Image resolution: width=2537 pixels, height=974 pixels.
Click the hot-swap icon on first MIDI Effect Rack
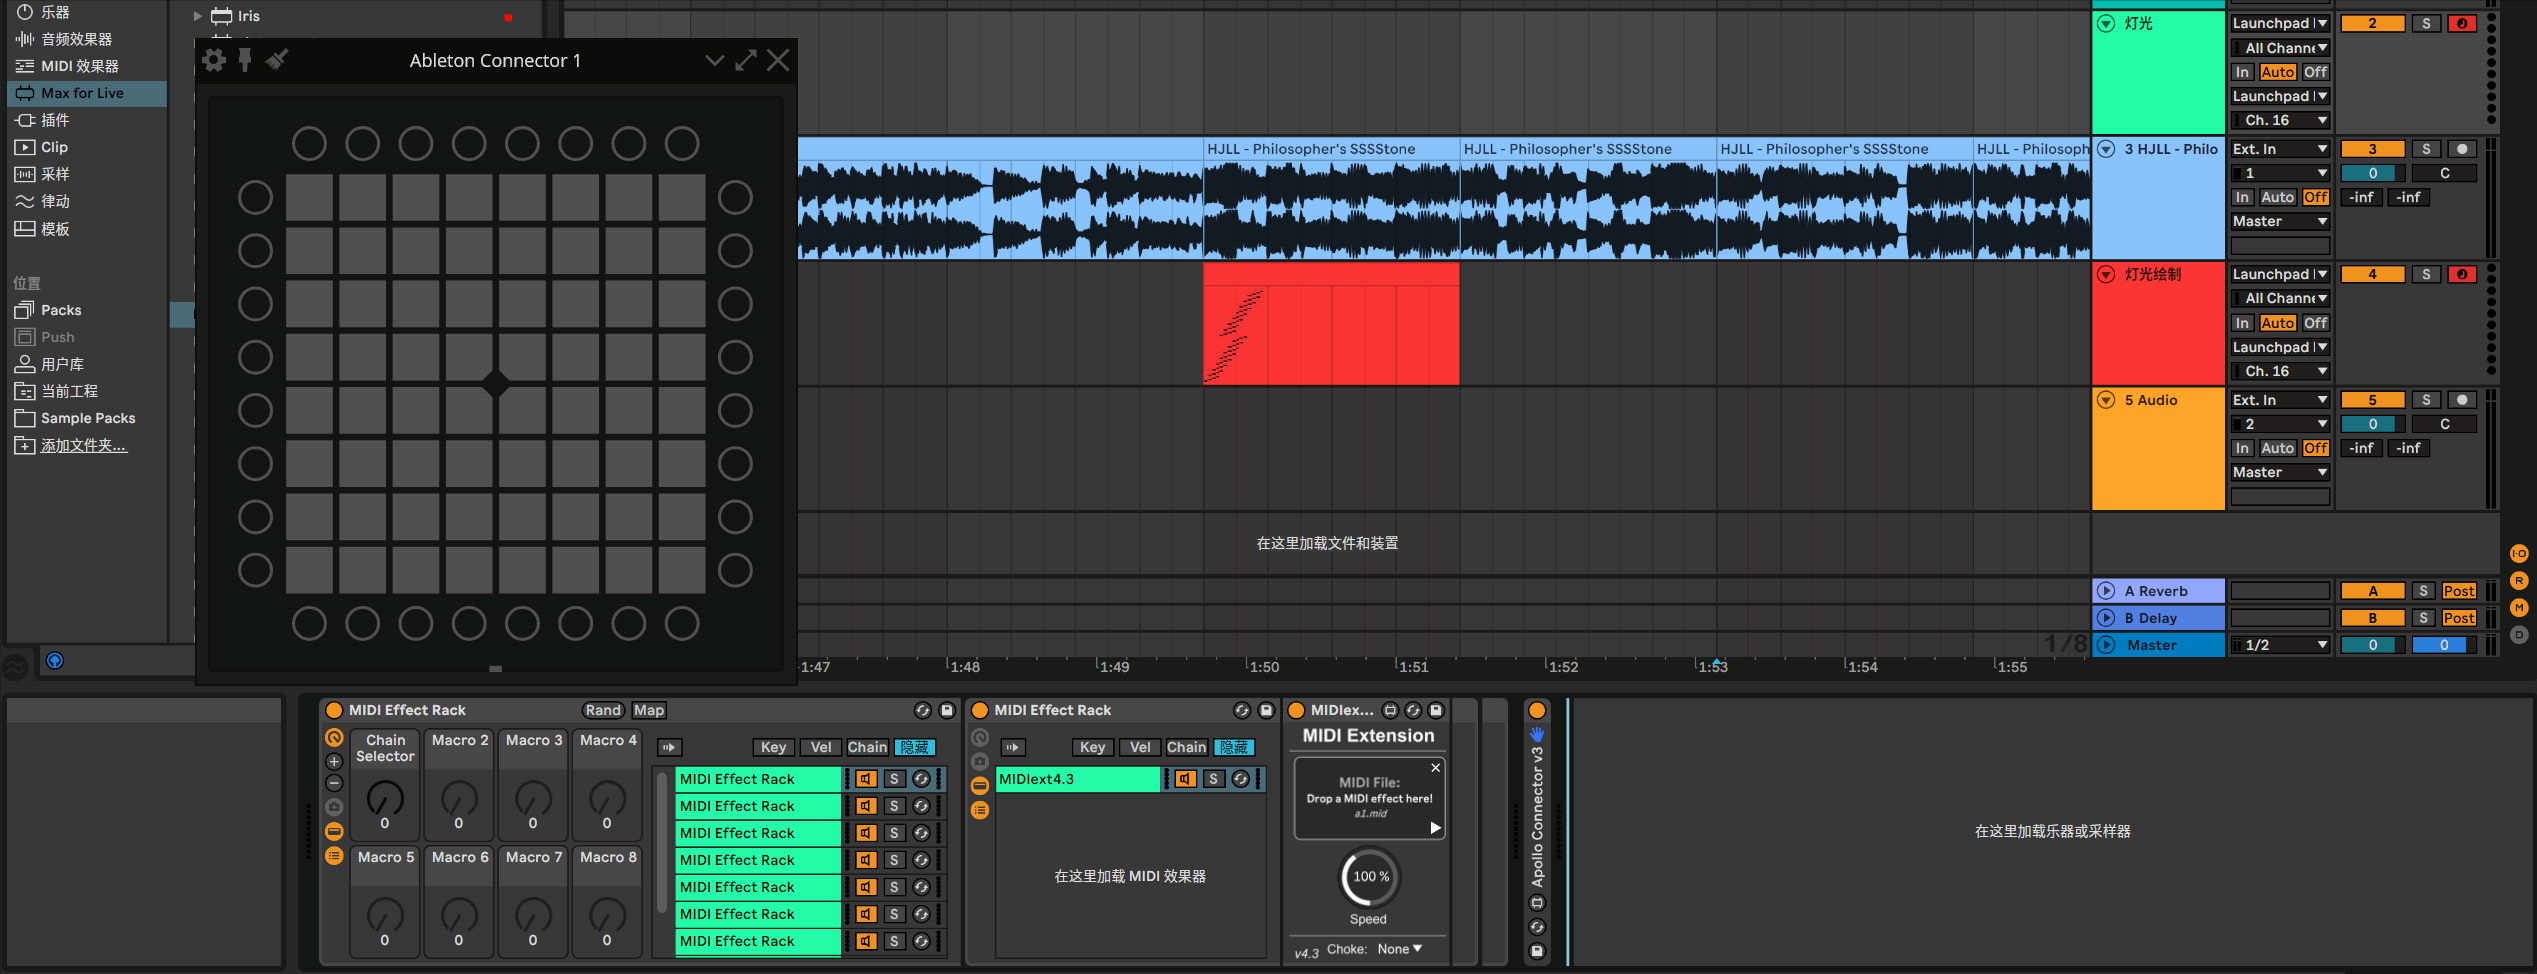pyautogui.click(x=922, y=710)
